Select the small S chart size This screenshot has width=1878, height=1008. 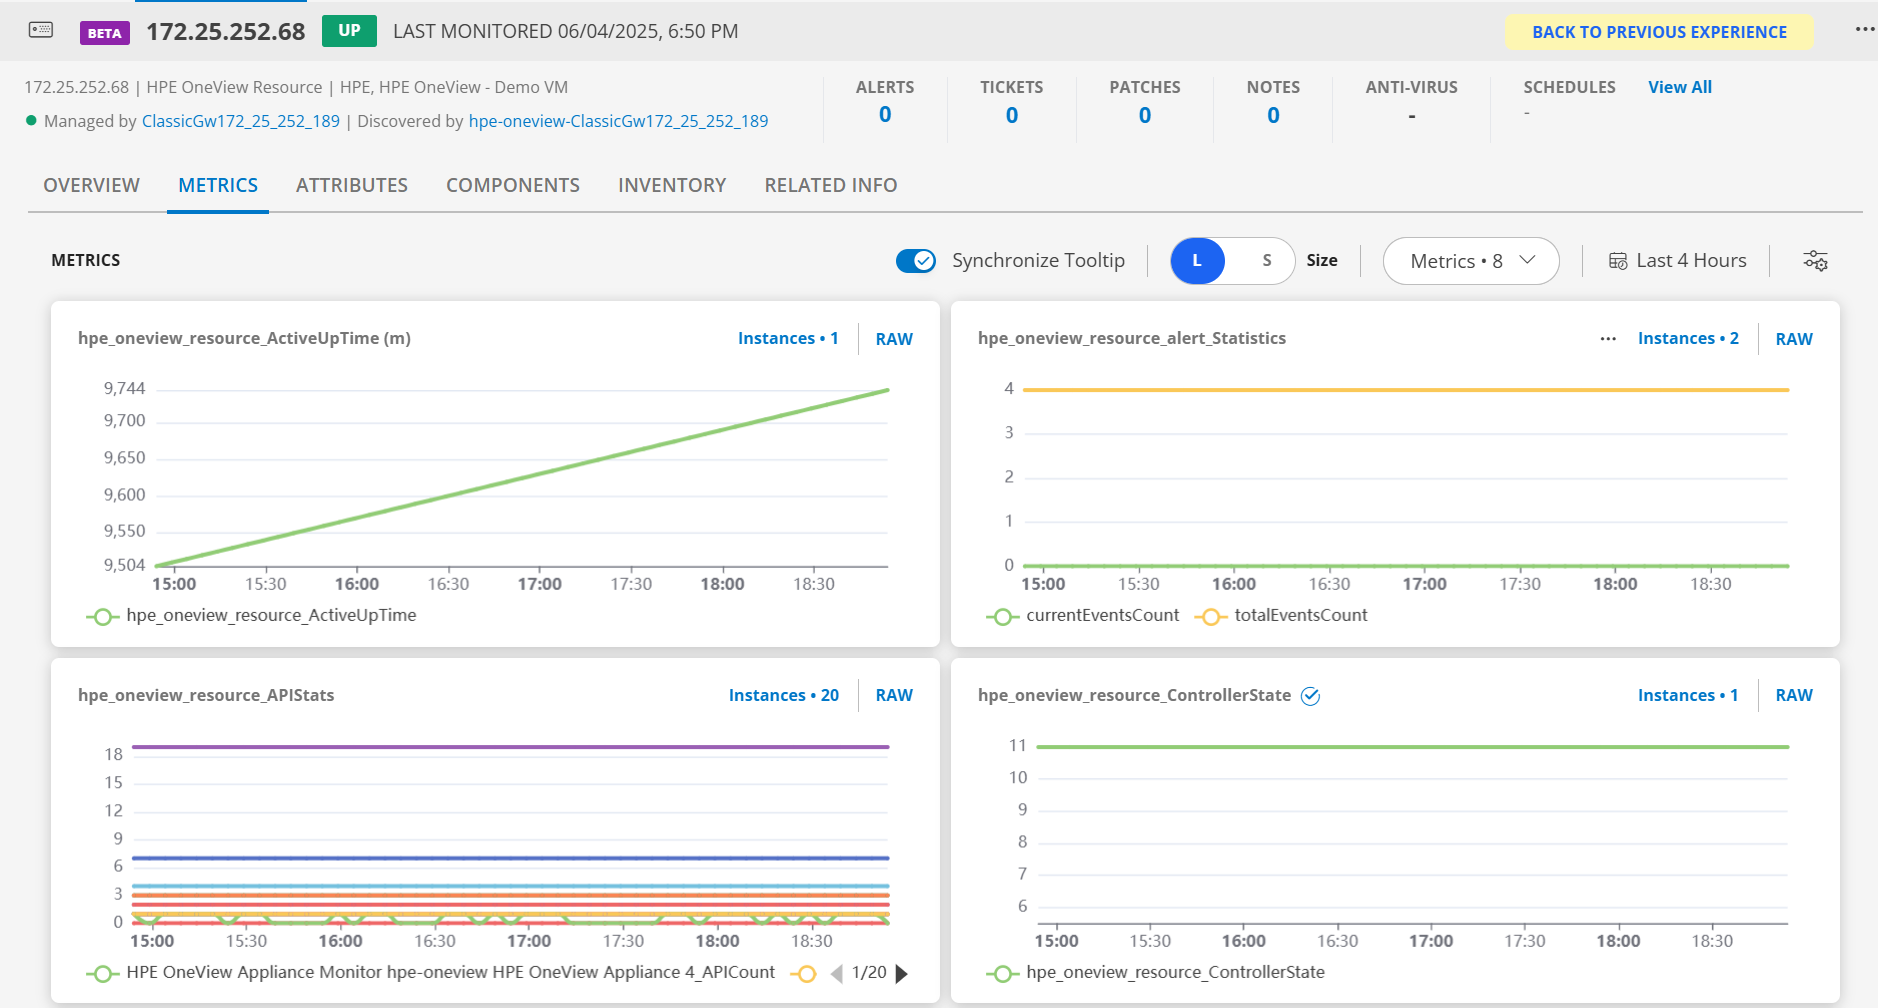[x=1266, y=260]
